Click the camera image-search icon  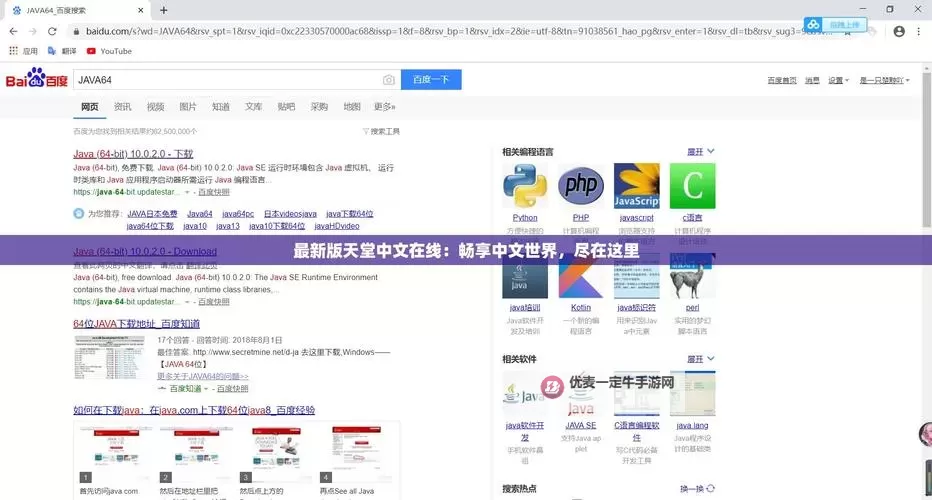(388, 80)
